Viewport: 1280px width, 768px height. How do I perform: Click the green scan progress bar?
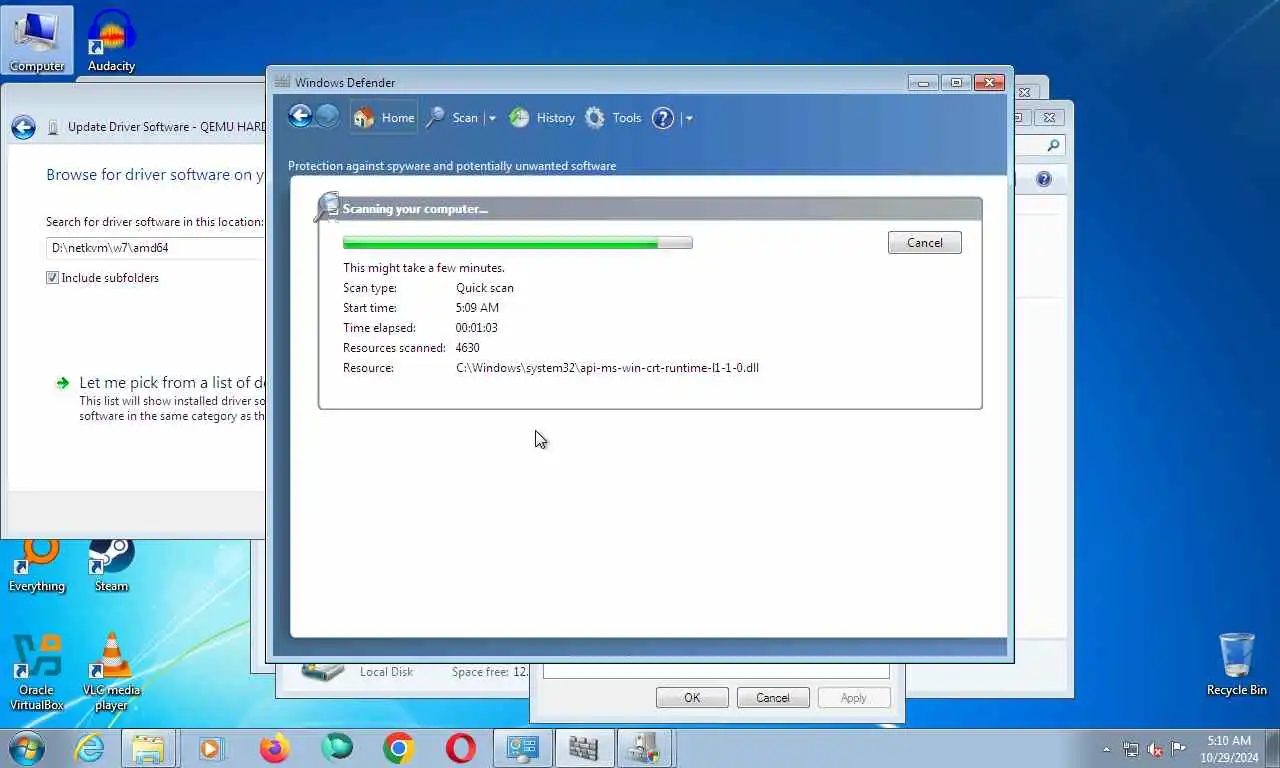point(517,243)
